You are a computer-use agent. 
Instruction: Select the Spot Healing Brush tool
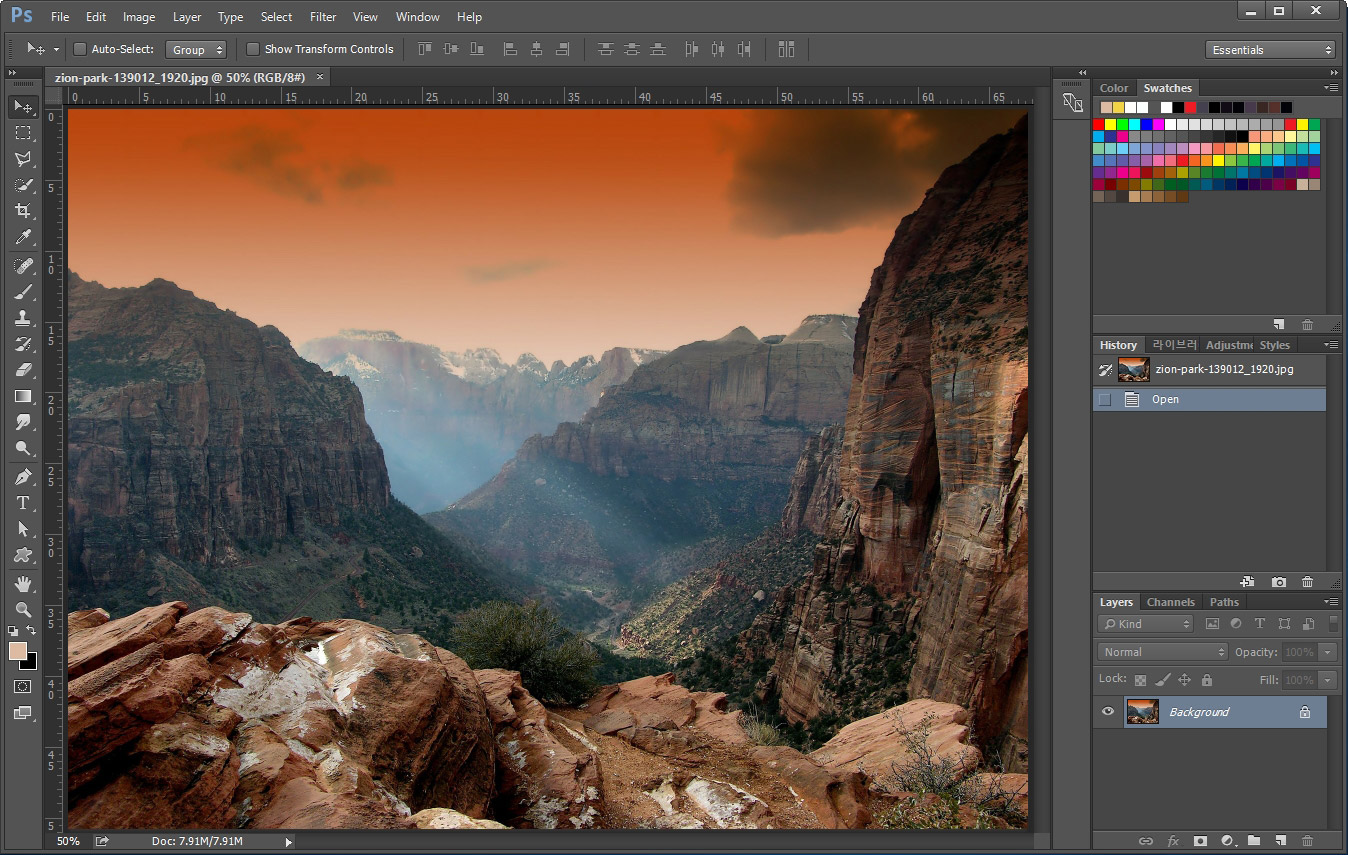coord(23,266)
